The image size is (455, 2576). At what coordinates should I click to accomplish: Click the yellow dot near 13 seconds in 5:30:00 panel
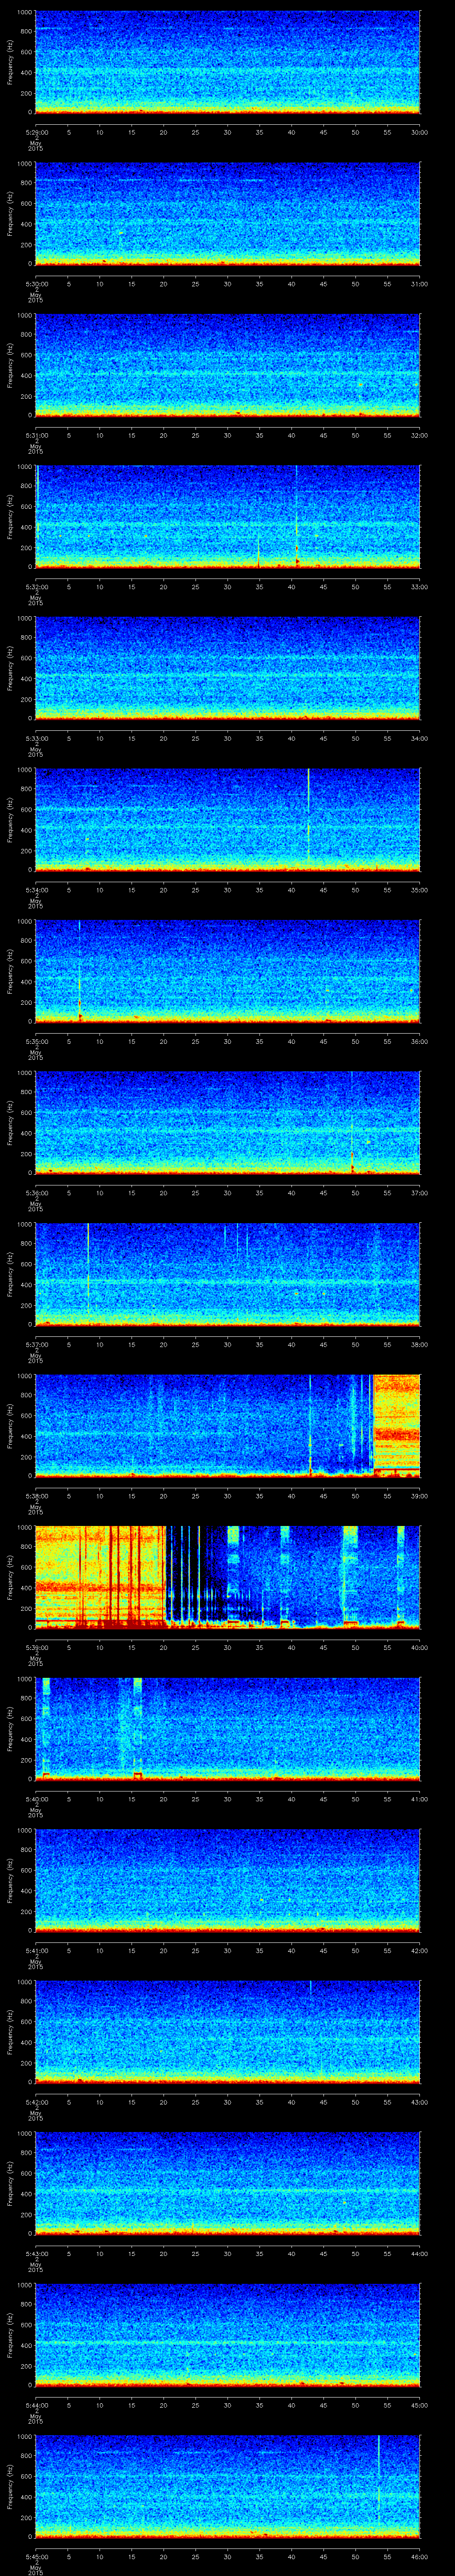tap(121, 233)
